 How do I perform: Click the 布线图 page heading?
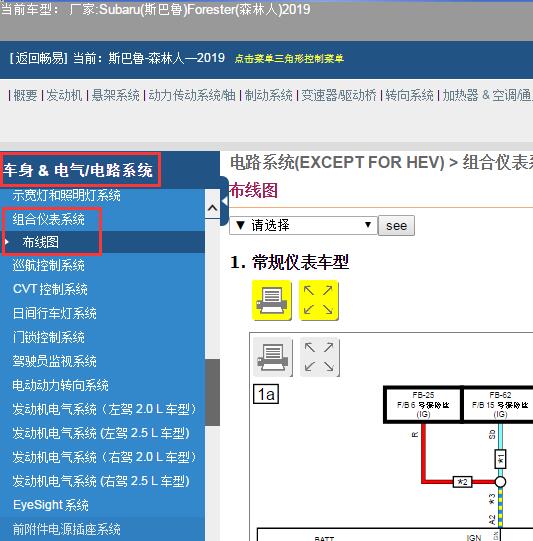point(254,190)
